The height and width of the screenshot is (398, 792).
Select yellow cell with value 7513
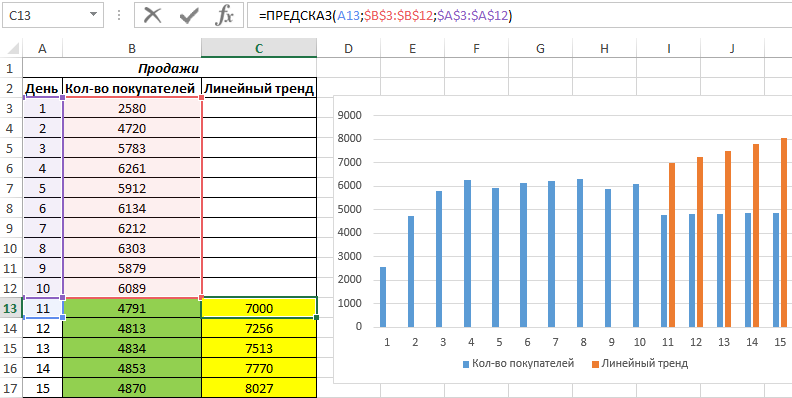[259, 349]
